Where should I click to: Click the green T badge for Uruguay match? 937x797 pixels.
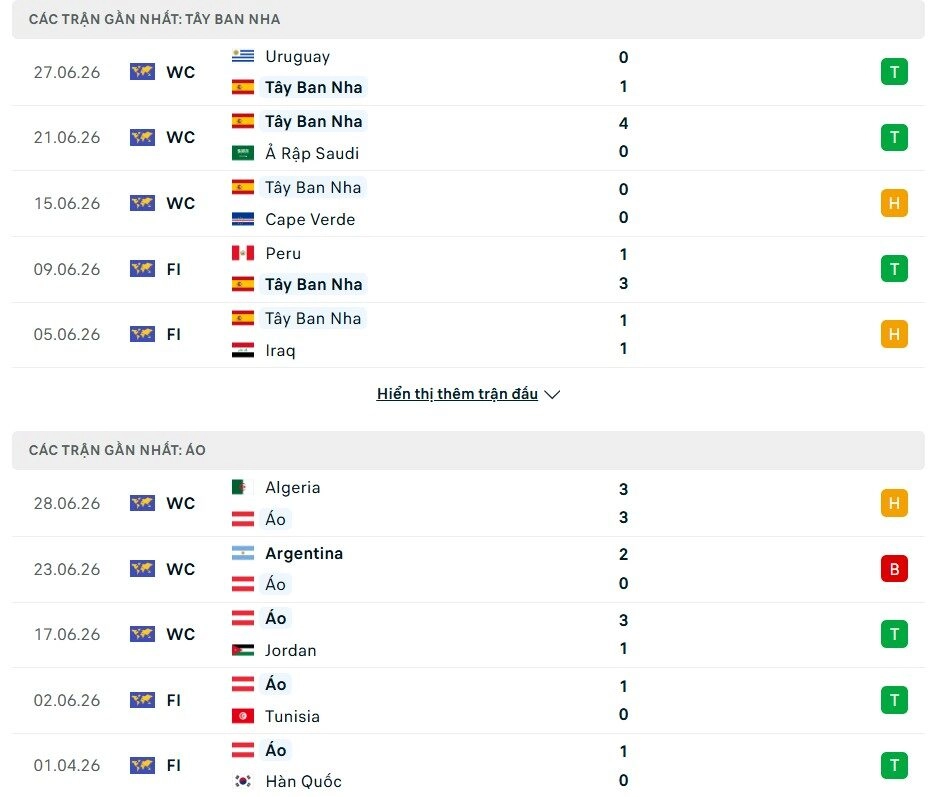[x=894, y=72]
